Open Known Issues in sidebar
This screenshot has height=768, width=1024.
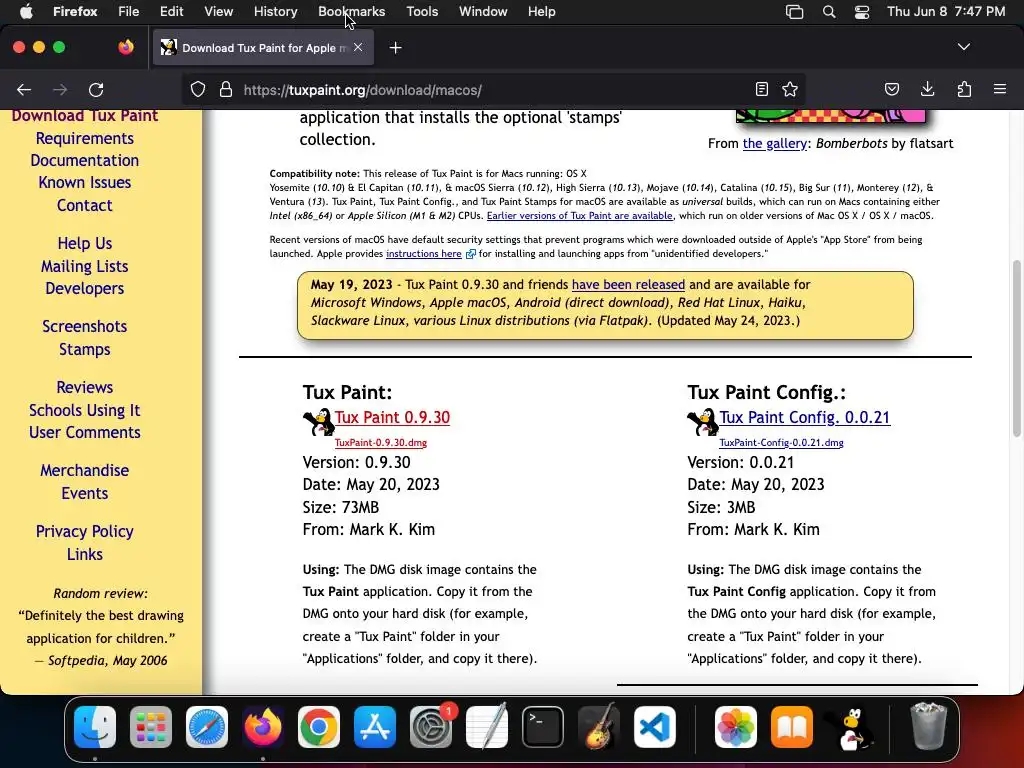[x=85, y=183]
